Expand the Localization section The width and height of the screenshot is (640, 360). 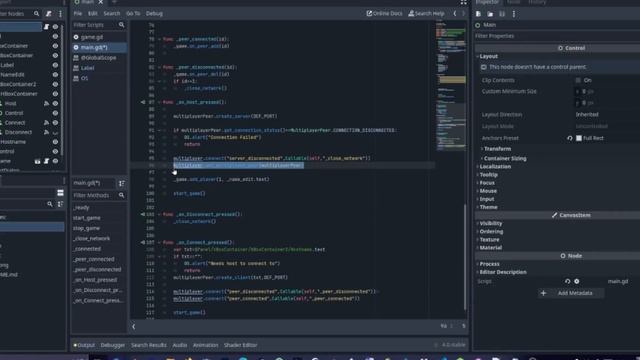pos(494,167)
